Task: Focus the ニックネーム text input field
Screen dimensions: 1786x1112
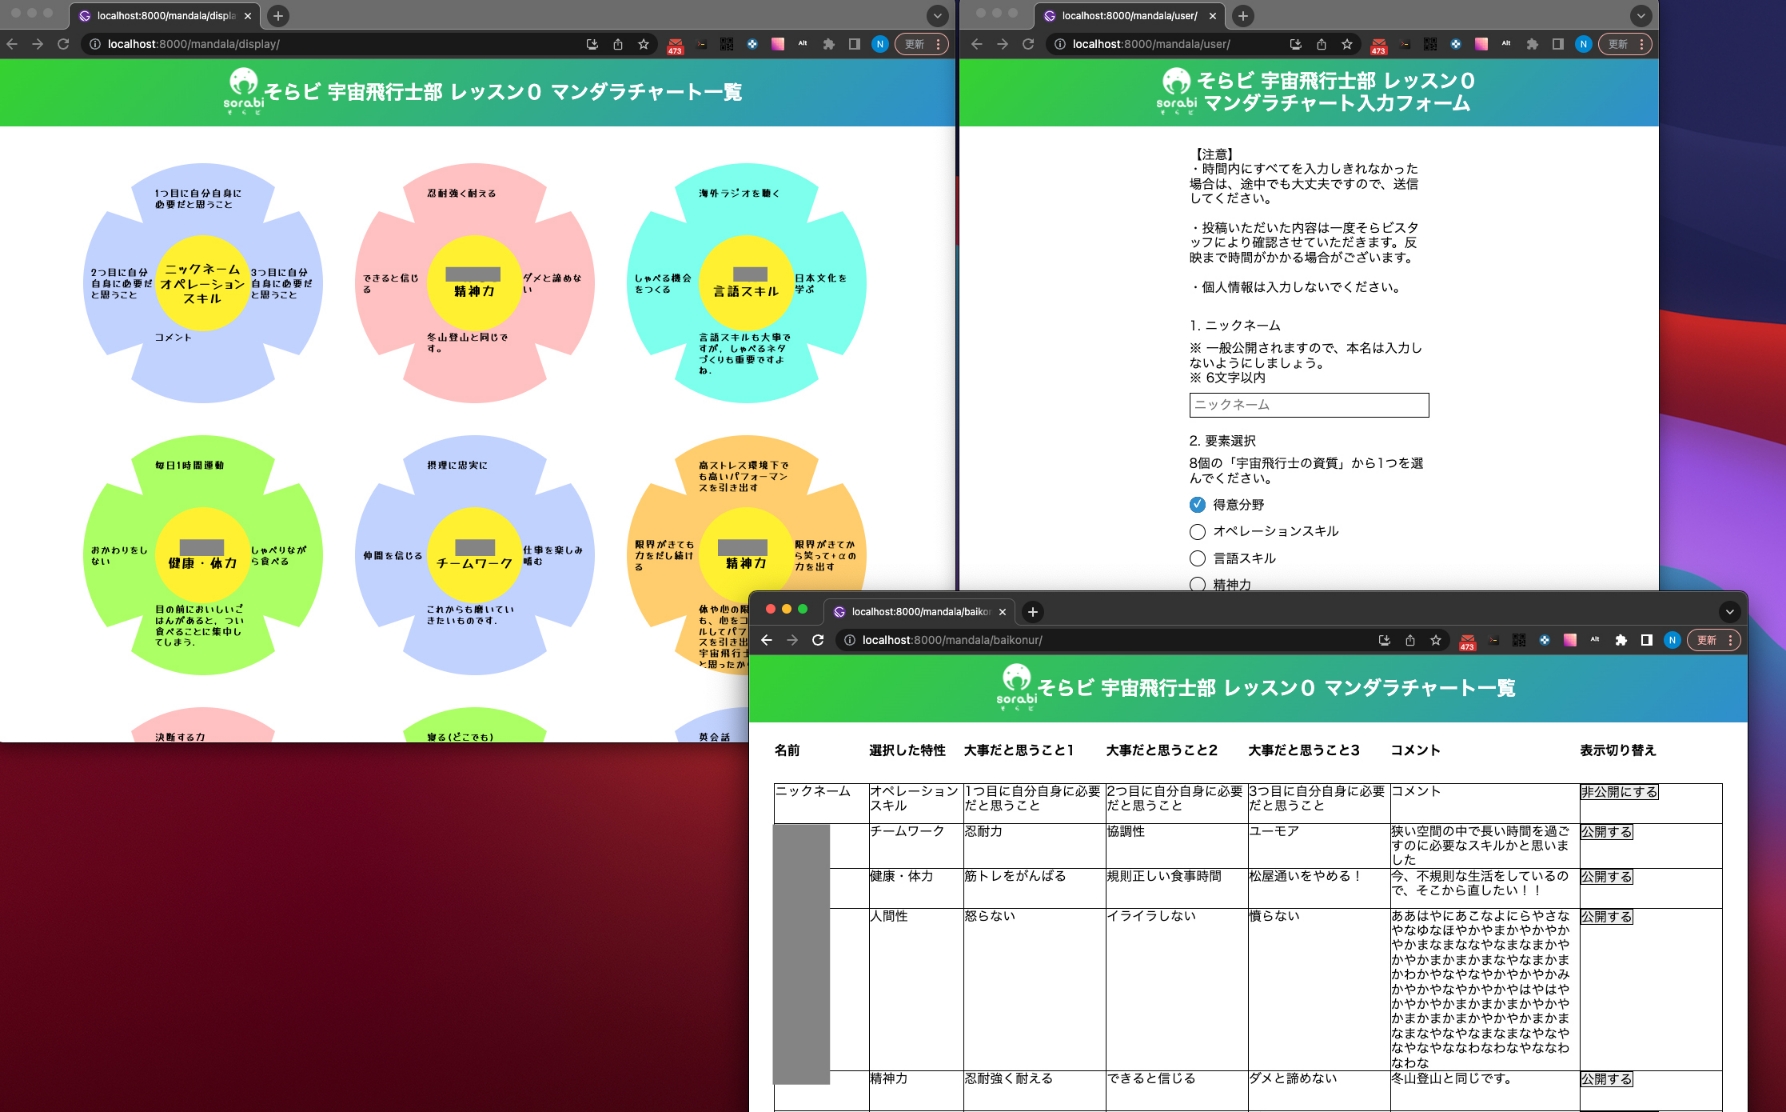Action: (1308, 405)
